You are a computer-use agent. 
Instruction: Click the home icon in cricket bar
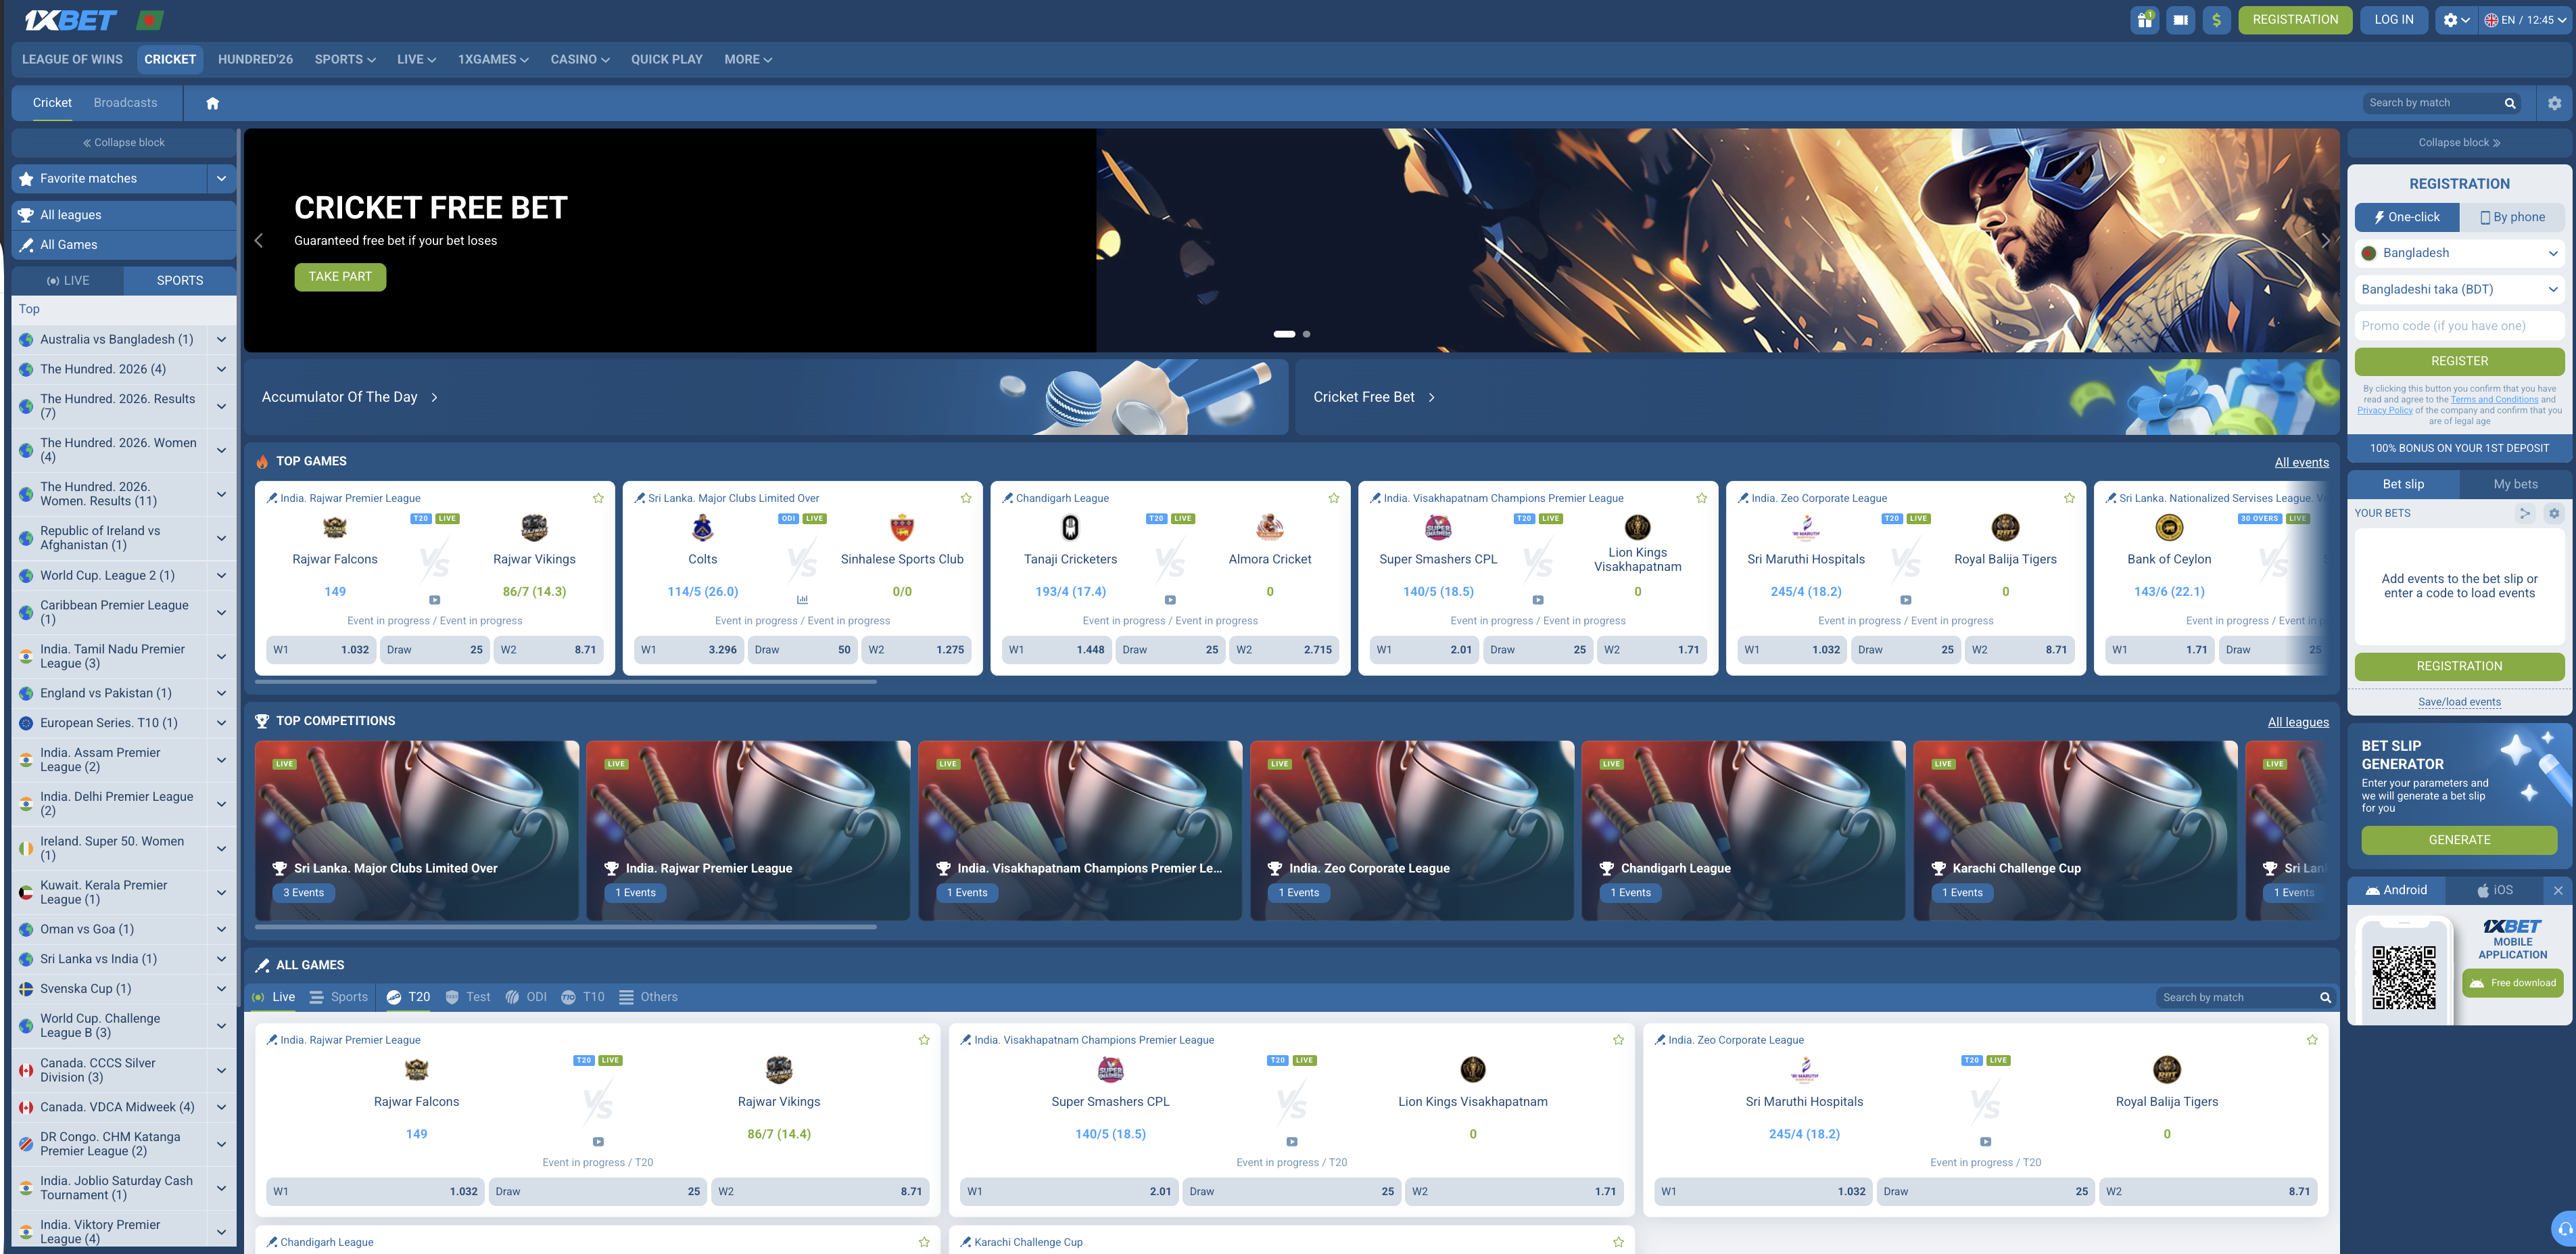pos(212,103)
